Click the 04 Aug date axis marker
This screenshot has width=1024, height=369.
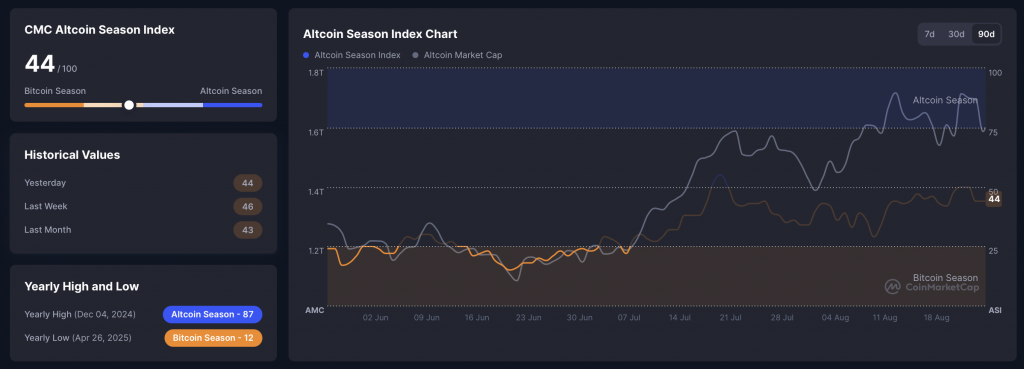click(x=835, y=318)
